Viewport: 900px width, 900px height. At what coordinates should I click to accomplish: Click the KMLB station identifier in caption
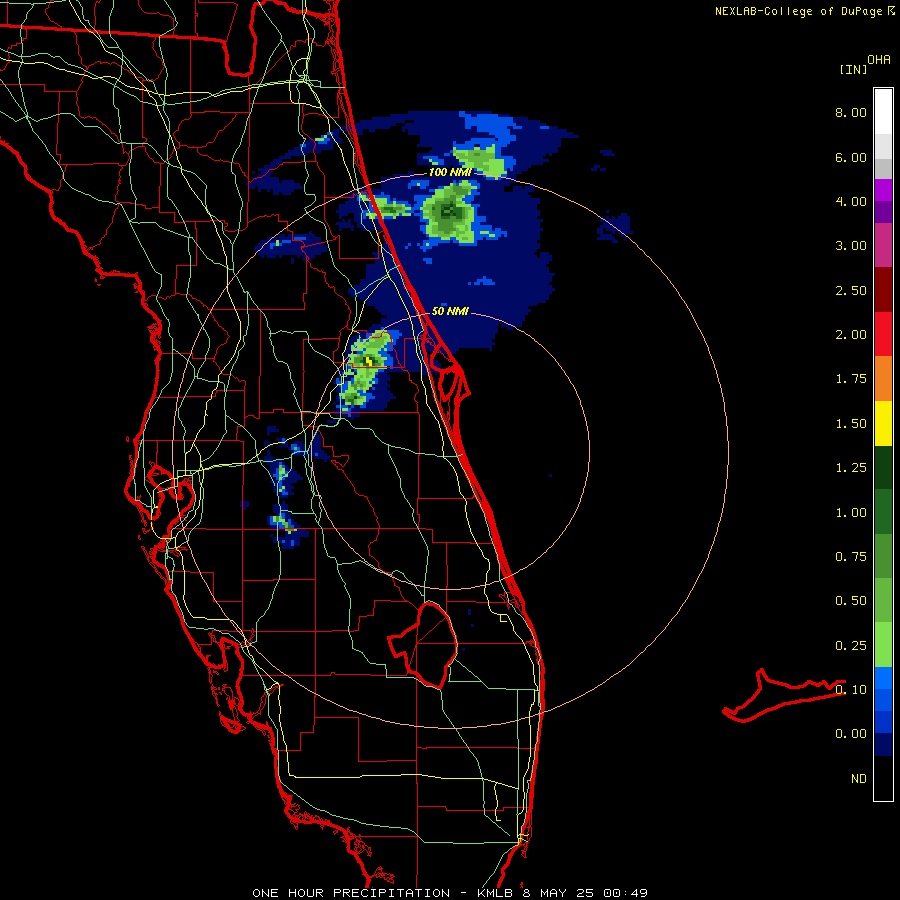tap(495, 893)
